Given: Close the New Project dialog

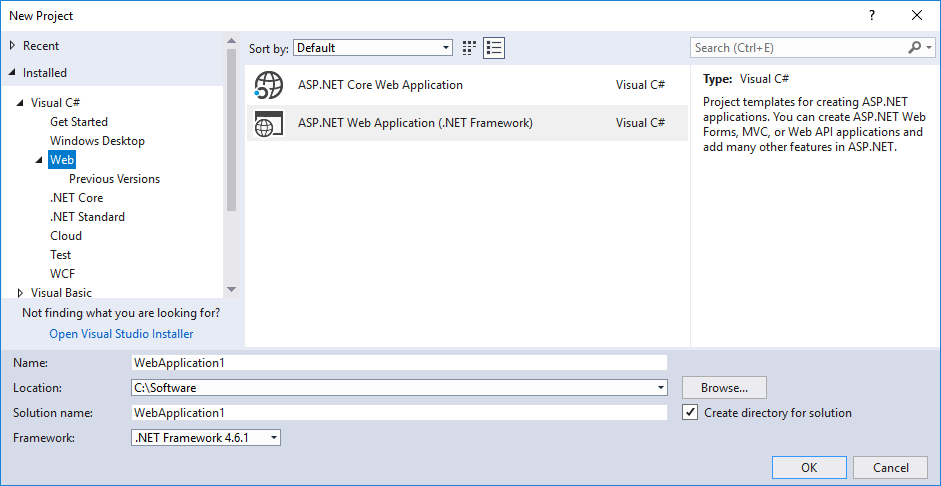Looking at the screenshot, I should click(x=916, y=16).
